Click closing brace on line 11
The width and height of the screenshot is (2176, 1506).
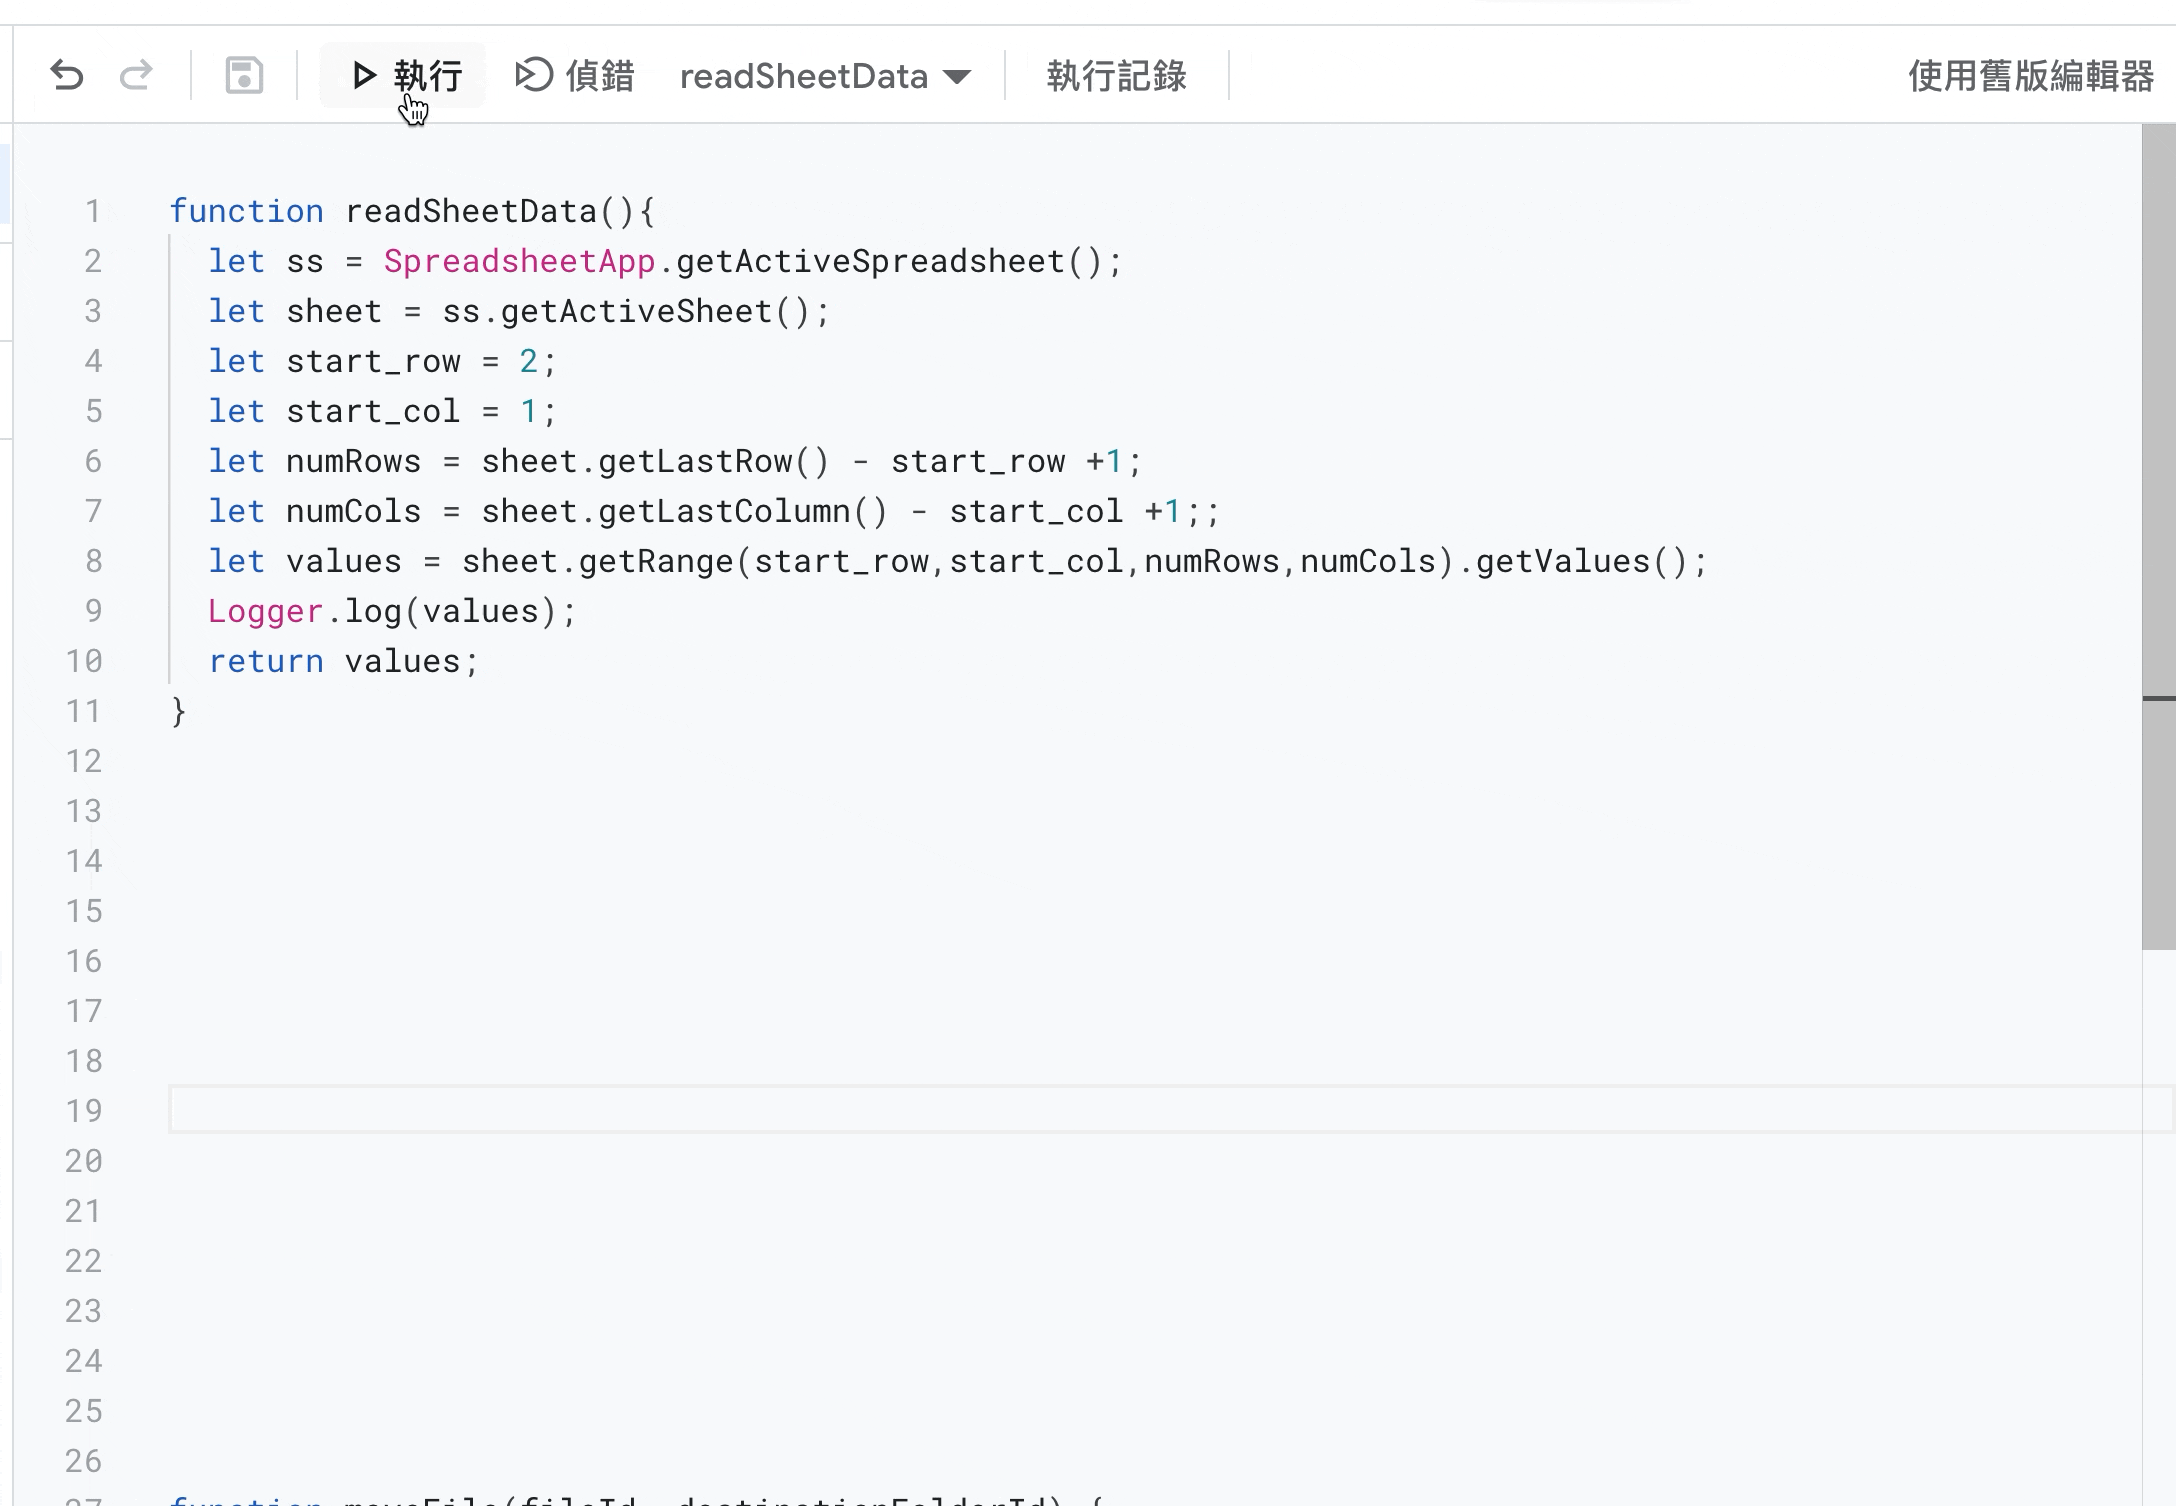(x=179, y=711)
